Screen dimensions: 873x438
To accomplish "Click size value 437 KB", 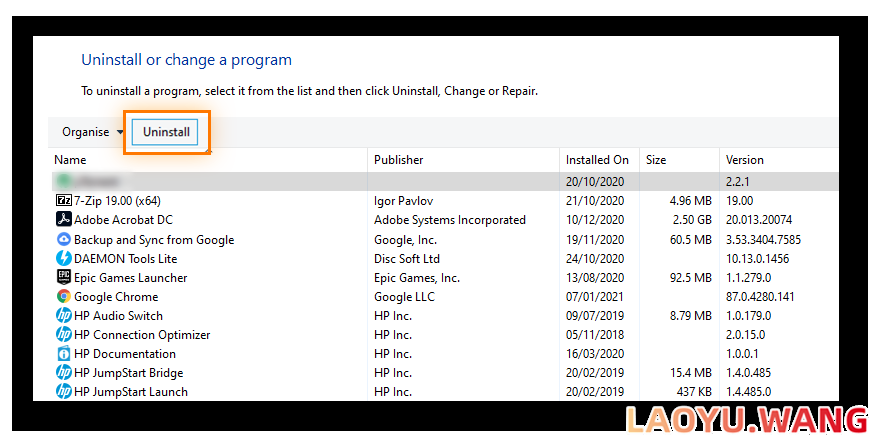I will [694, 391].
